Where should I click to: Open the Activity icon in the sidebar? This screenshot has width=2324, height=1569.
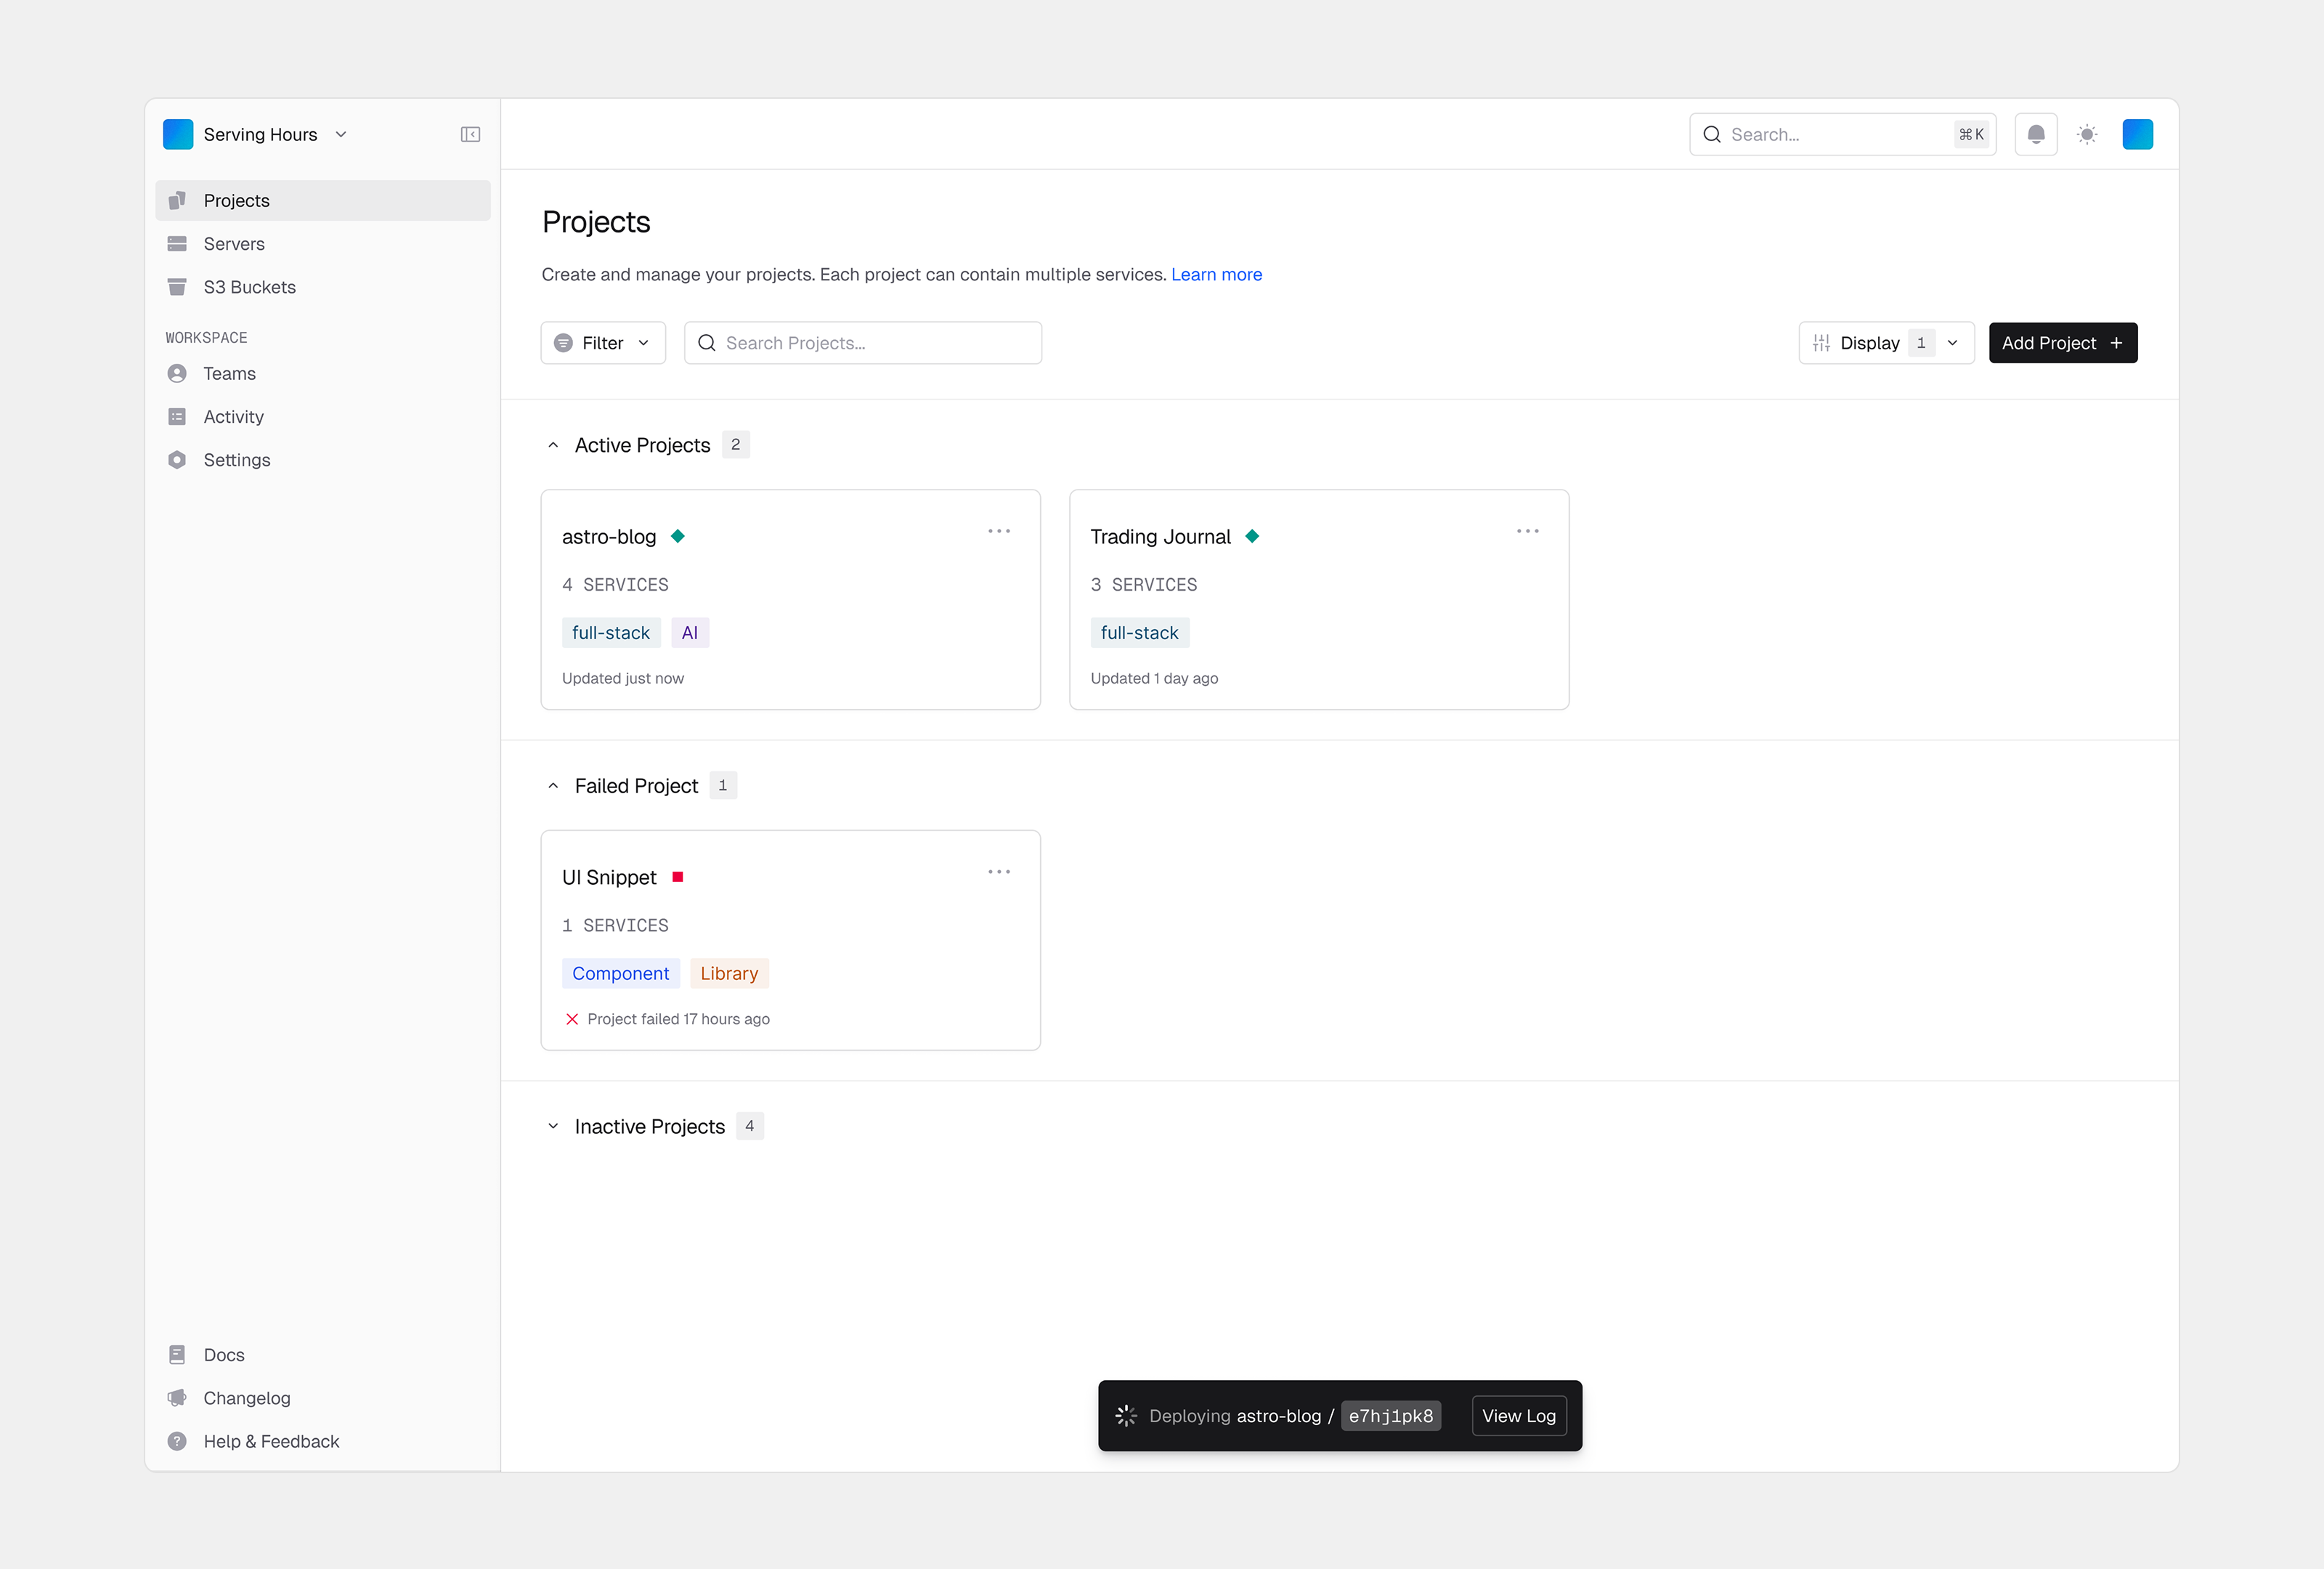(177, 416)
